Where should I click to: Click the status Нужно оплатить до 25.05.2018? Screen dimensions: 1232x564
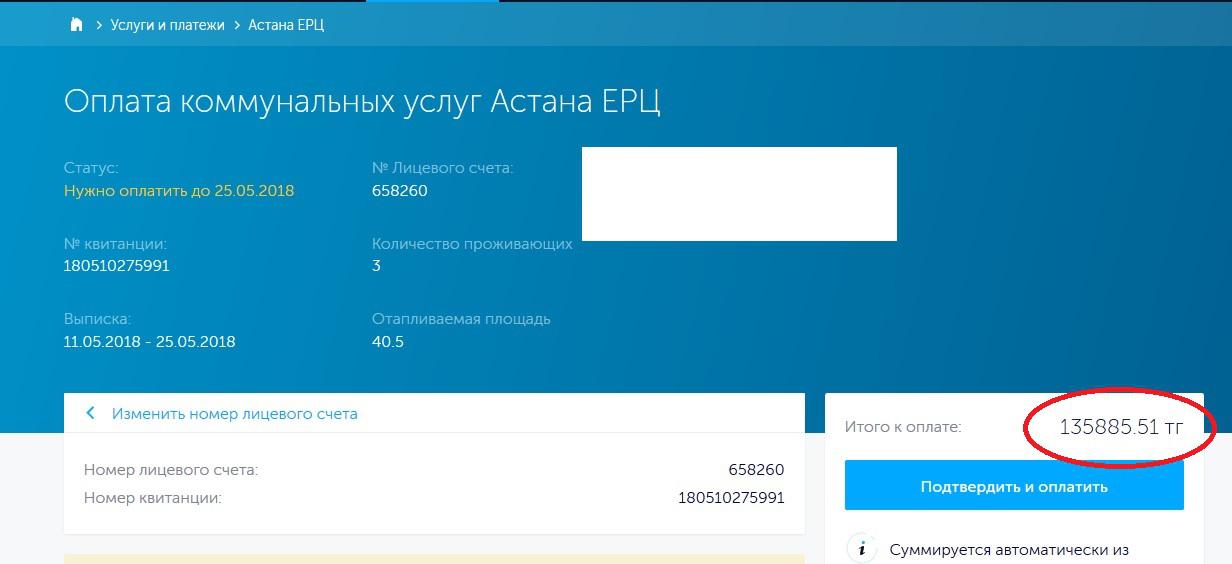coord(179,190)
